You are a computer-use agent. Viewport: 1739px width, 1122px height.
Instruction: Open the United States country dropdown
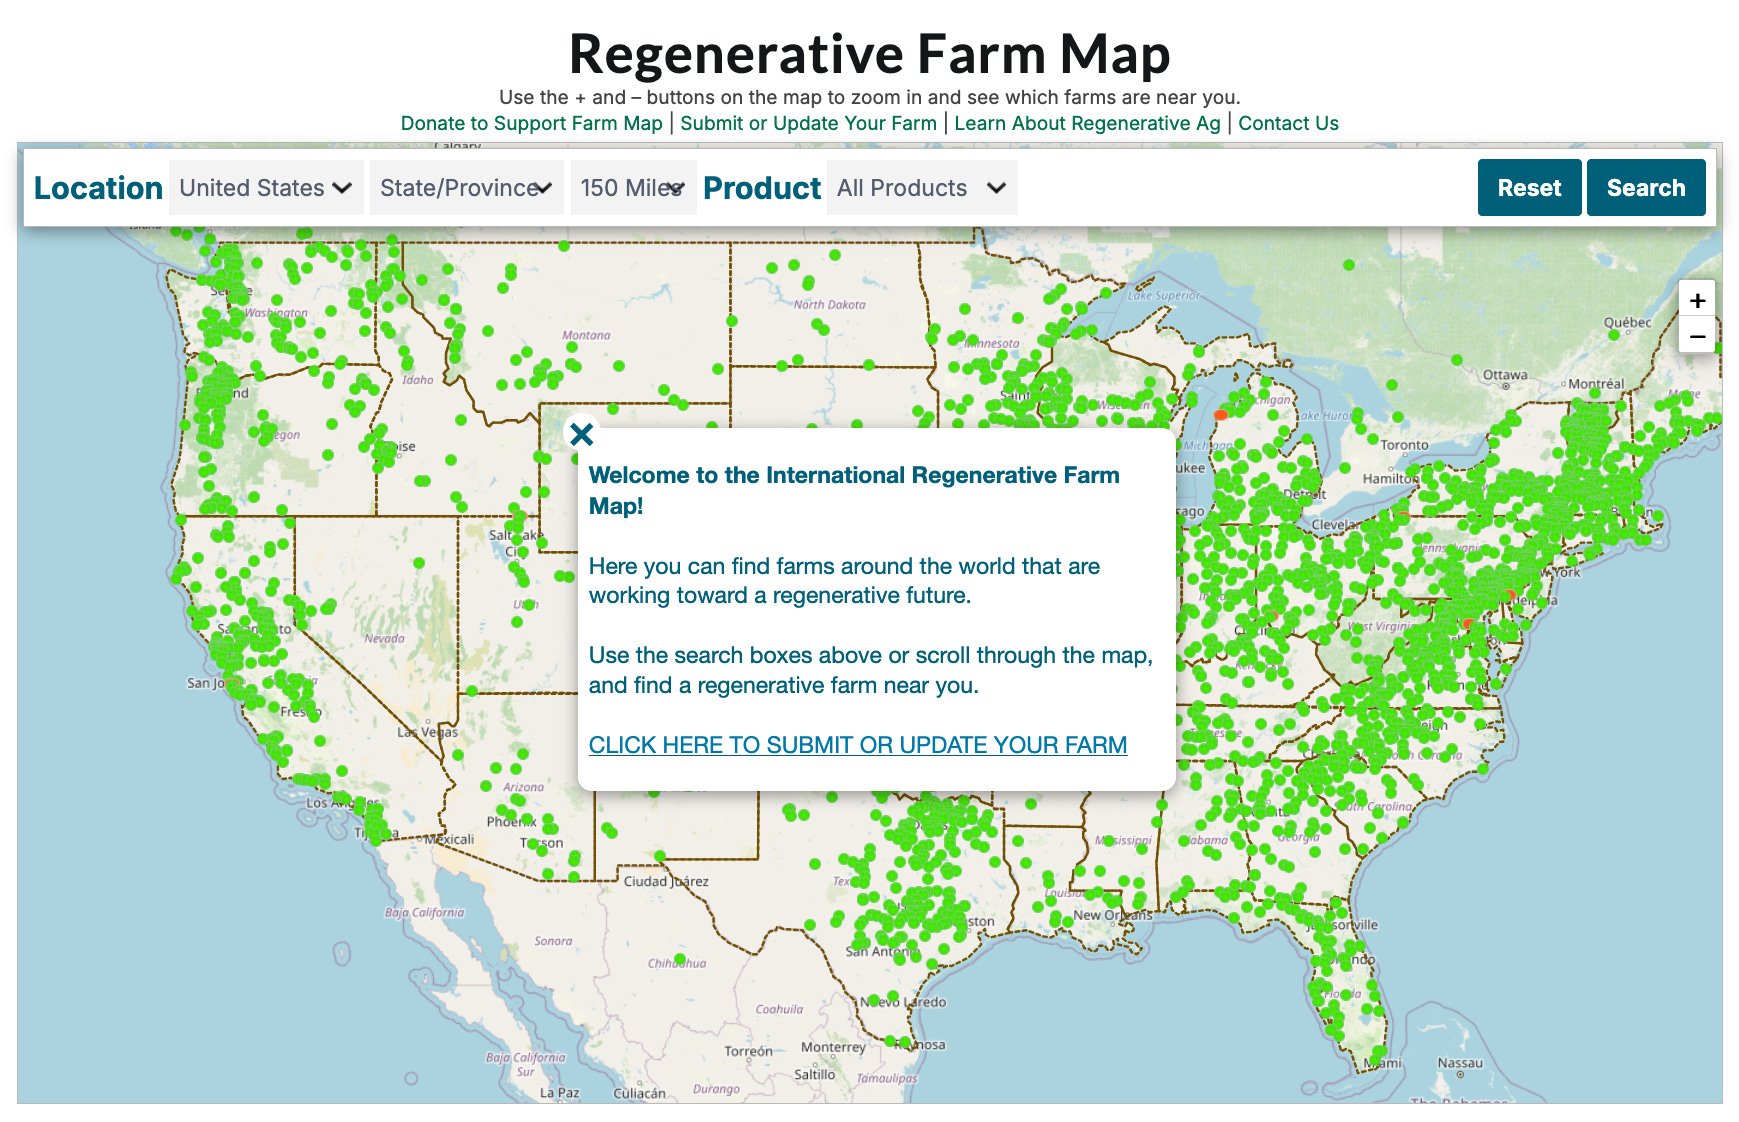[266, 188]
